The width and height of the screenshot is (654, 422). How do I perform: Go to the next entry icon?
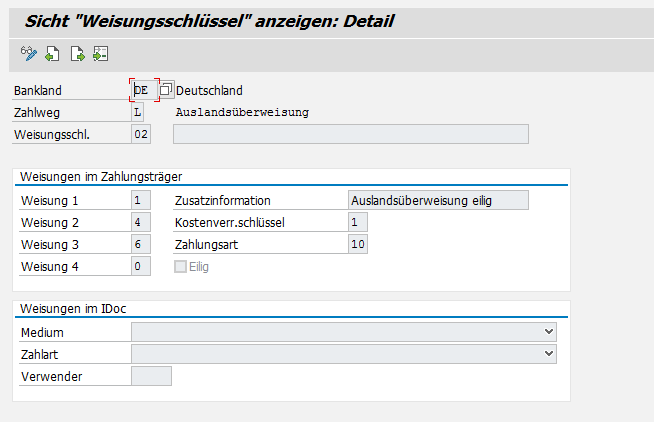pos(77,53)
